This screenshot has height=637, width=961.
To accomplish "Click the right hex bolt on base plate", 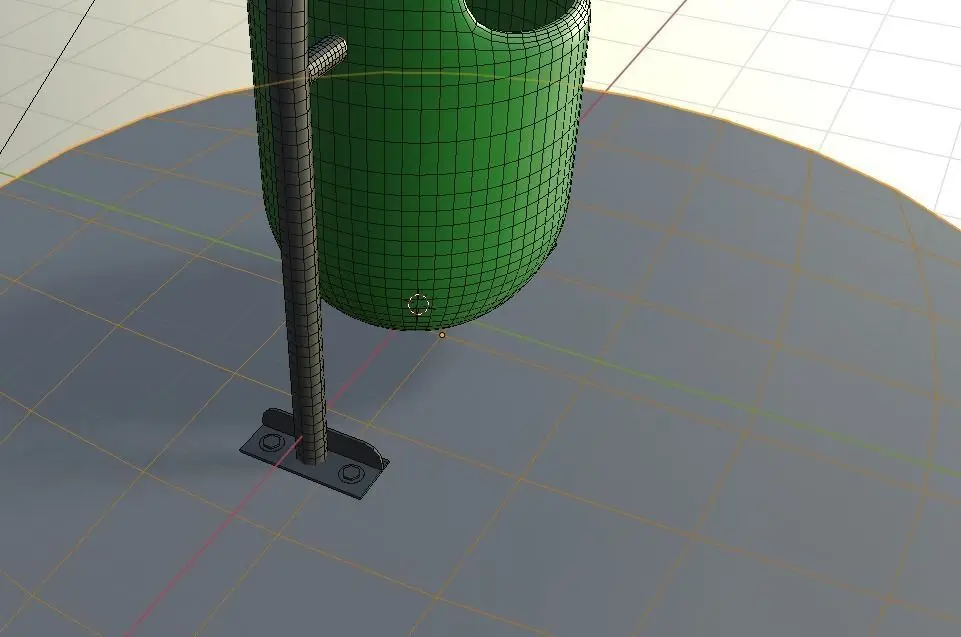I will pyautogui.click(x=350, y=473).
